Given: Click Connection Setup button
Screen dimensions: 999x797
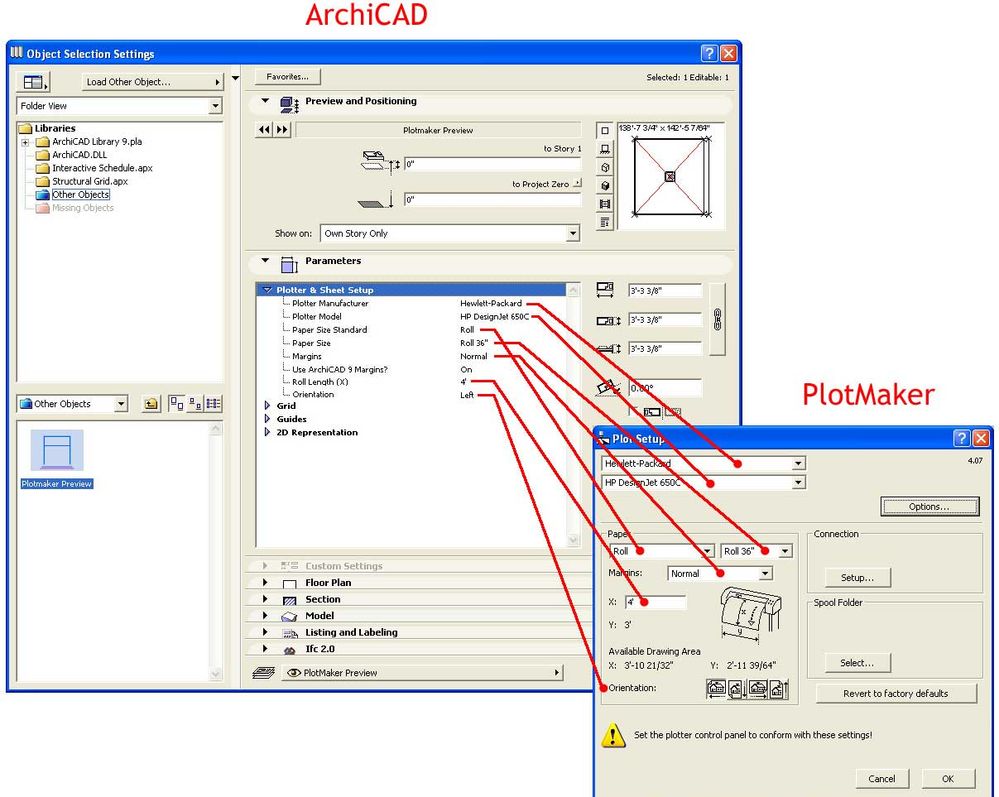Looking at the screenshot, I should click(x=857, y=578).
